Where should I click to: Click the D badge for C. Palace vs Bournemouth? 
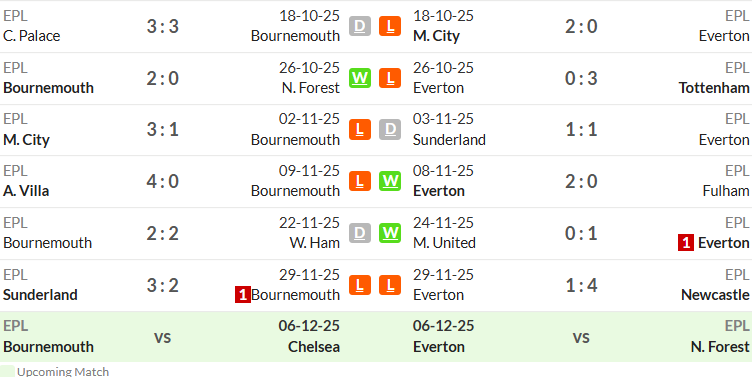(x=360, y=26)
